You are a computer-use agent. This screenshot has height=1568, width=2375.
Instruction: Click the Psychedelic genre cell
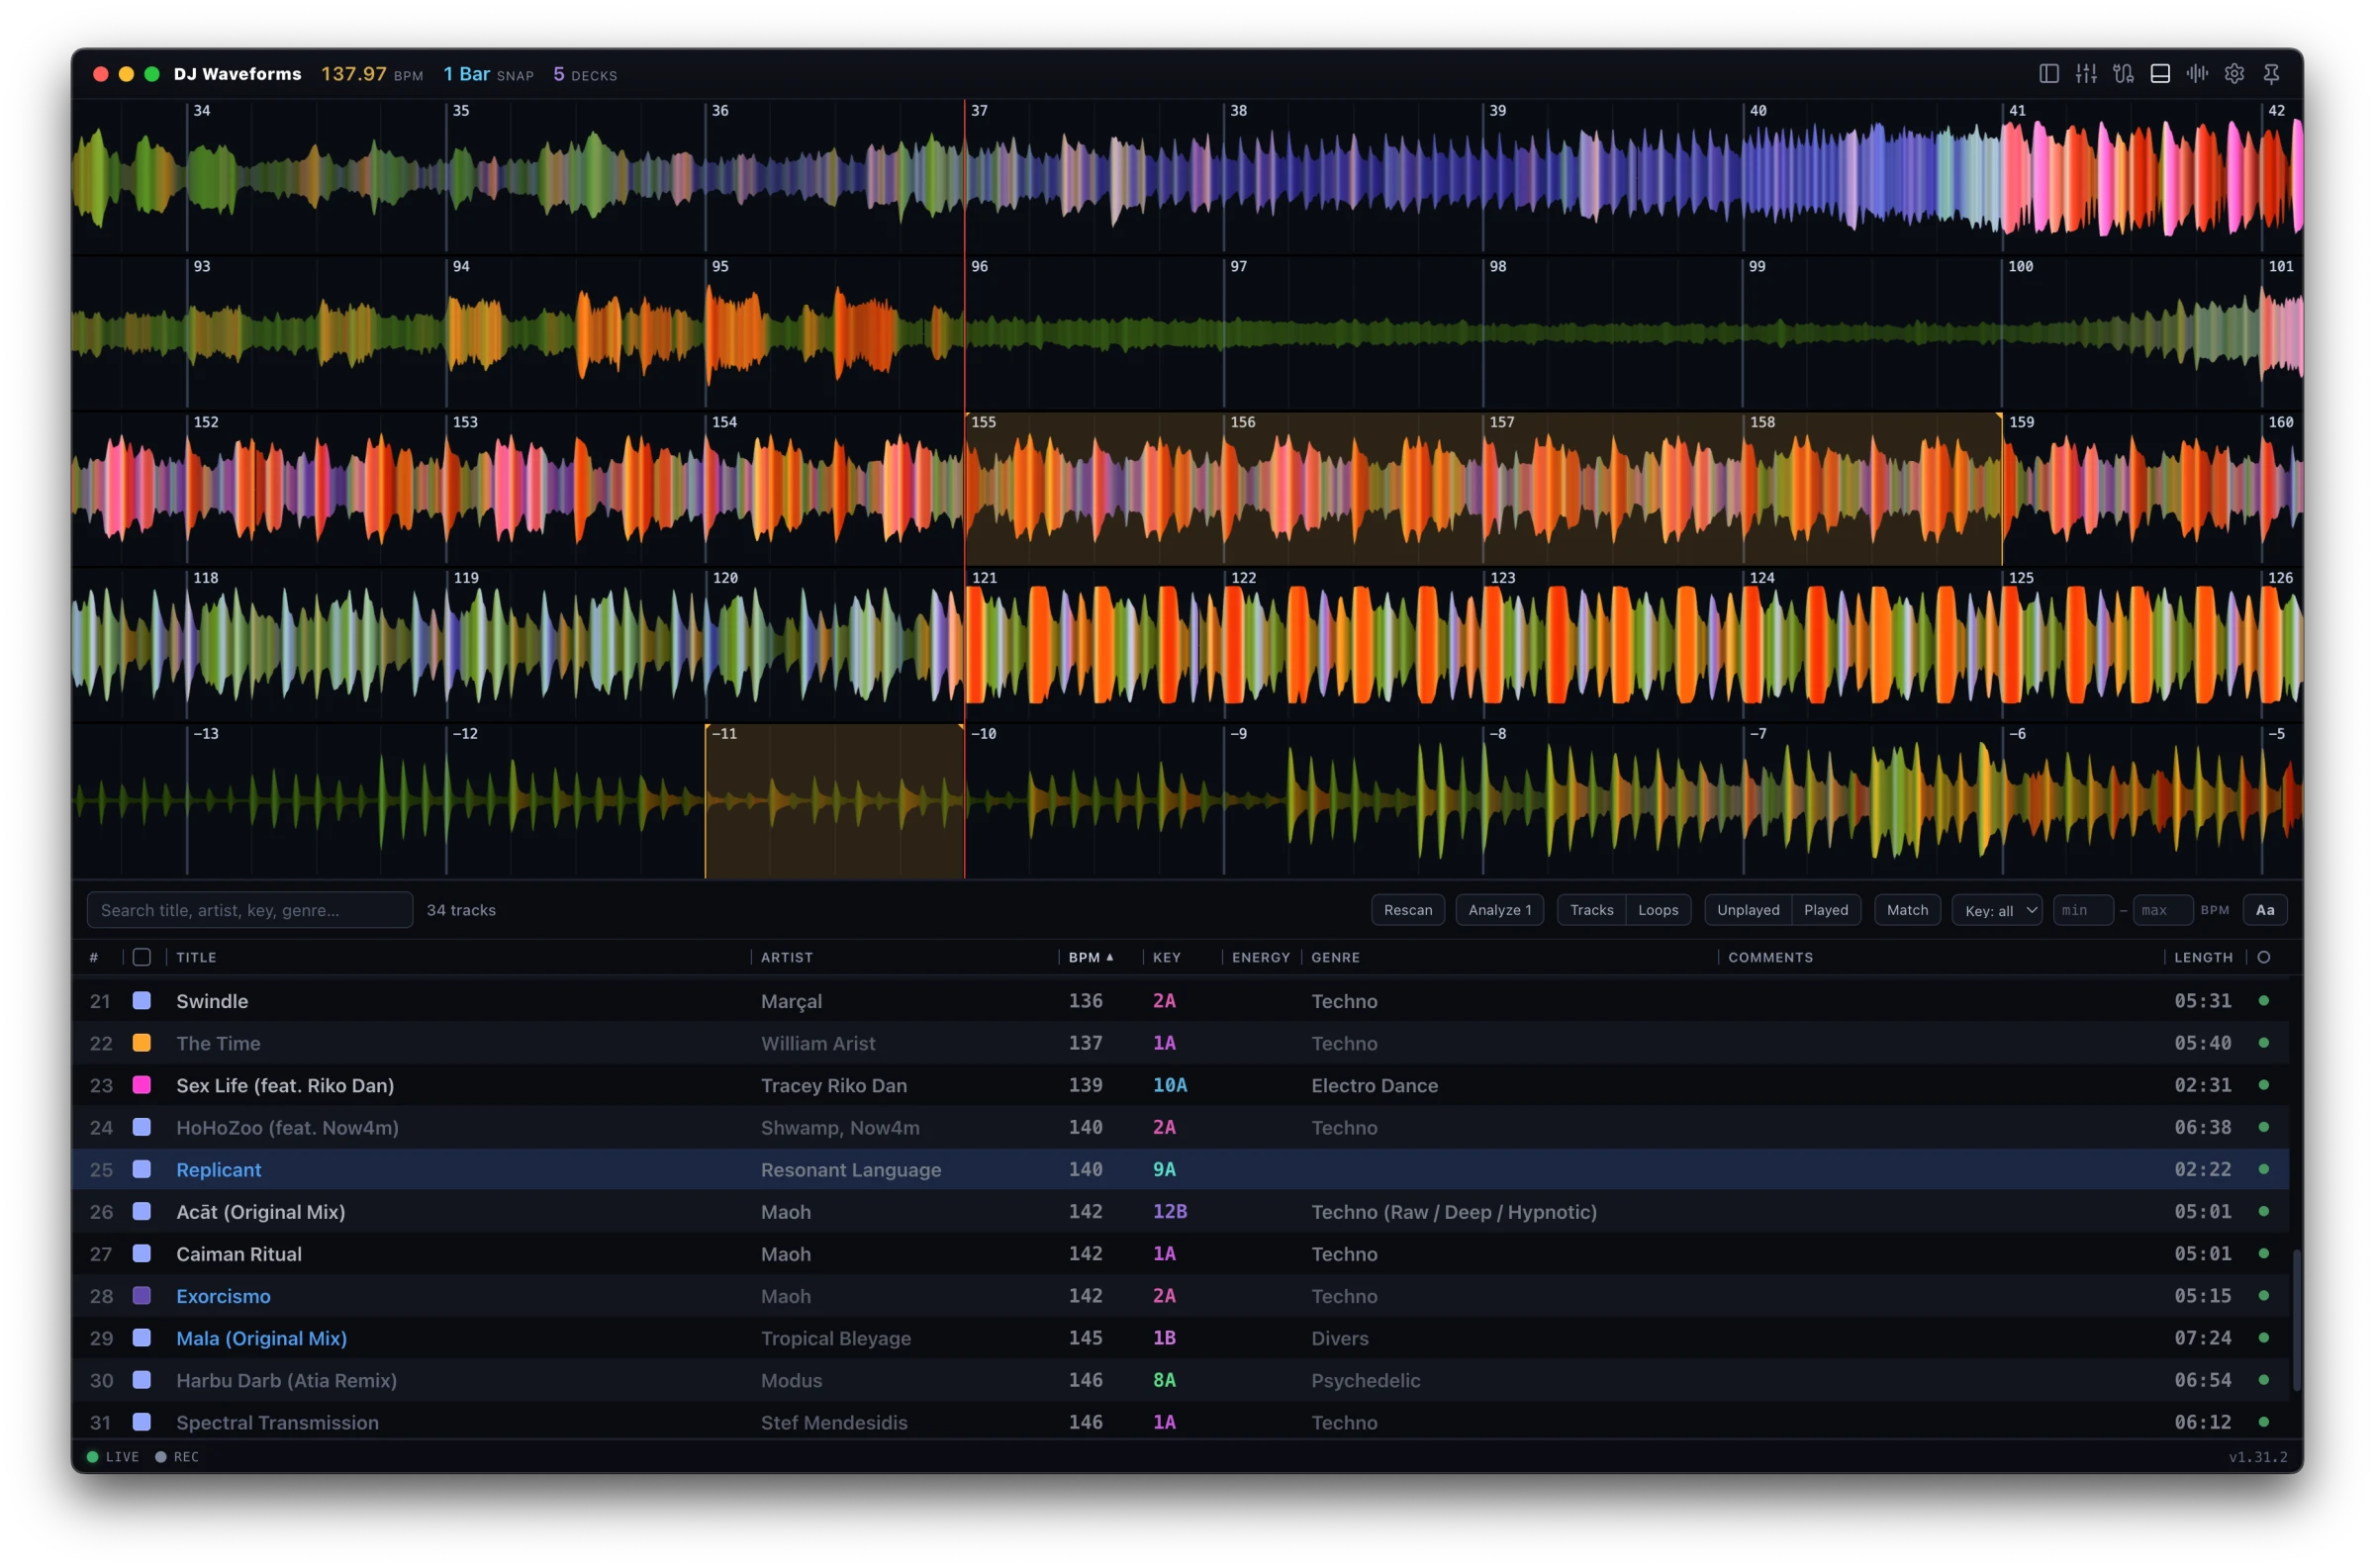[1365, 1380]
